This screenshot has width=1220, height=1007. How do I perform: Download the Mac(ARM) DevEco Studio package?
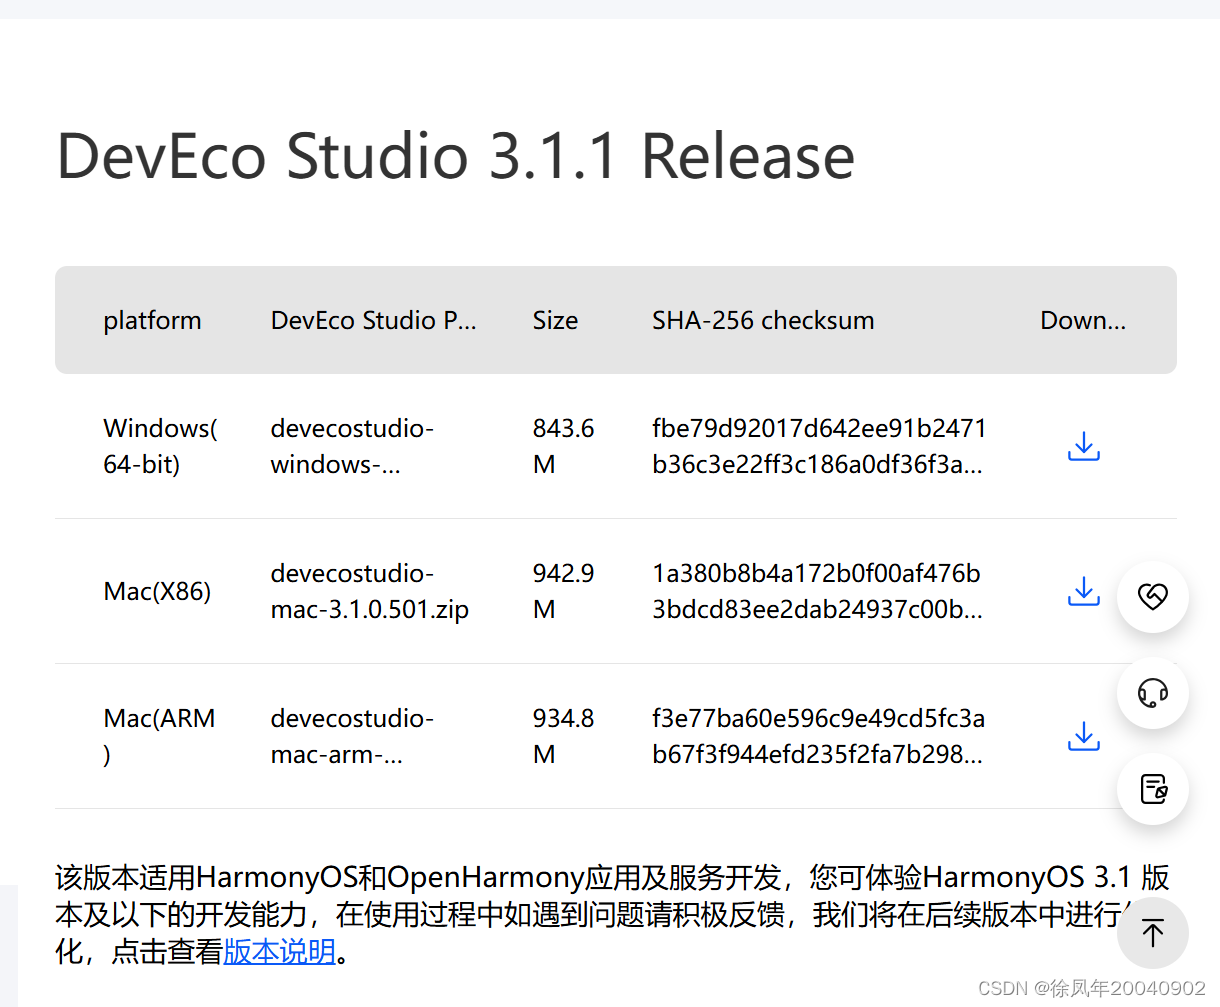pos(1083,736)
